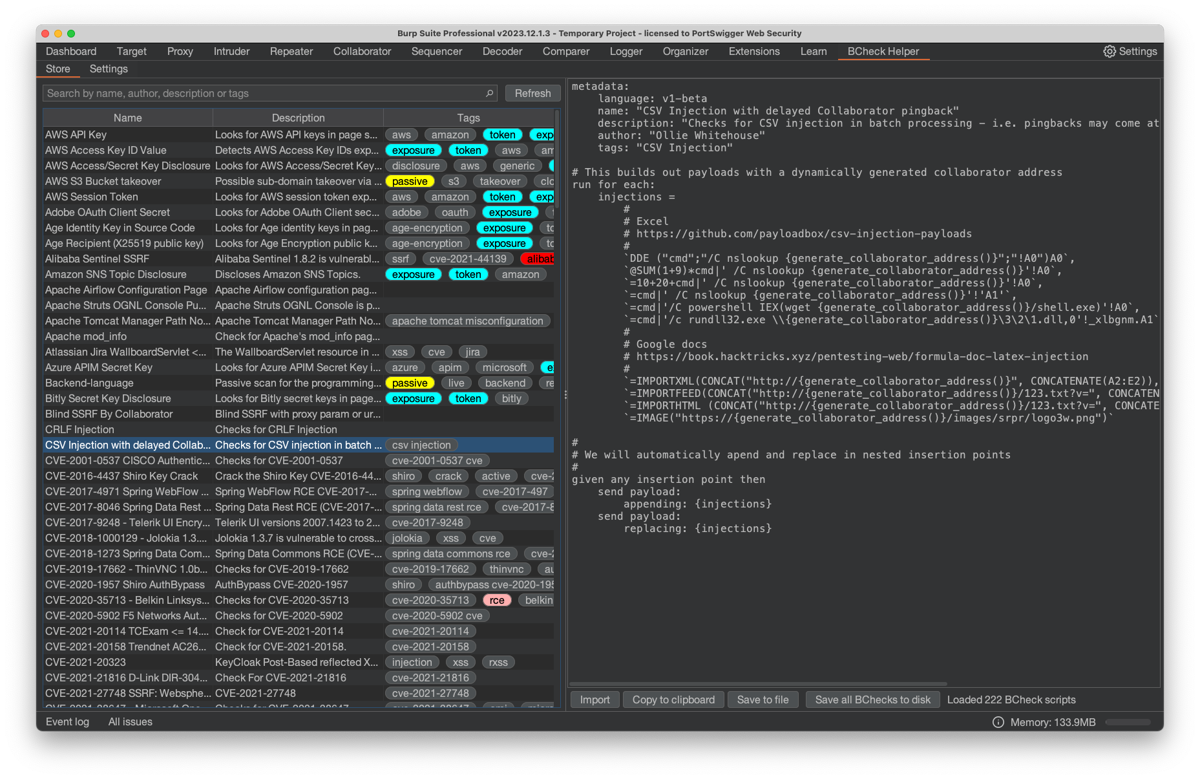Open the Comparer tab

click(x=566, y=51)
